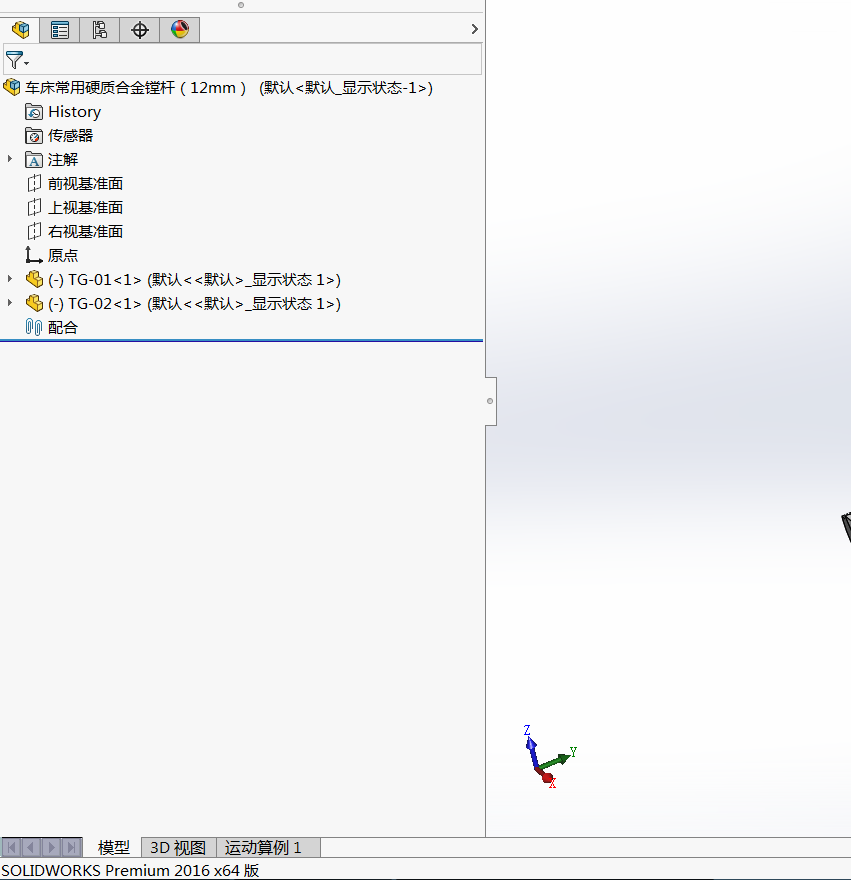The width and height of the screenshot is (851, 880).
Task: Expand the TG-01<1> component node
Action: click(x=10, y=279)
